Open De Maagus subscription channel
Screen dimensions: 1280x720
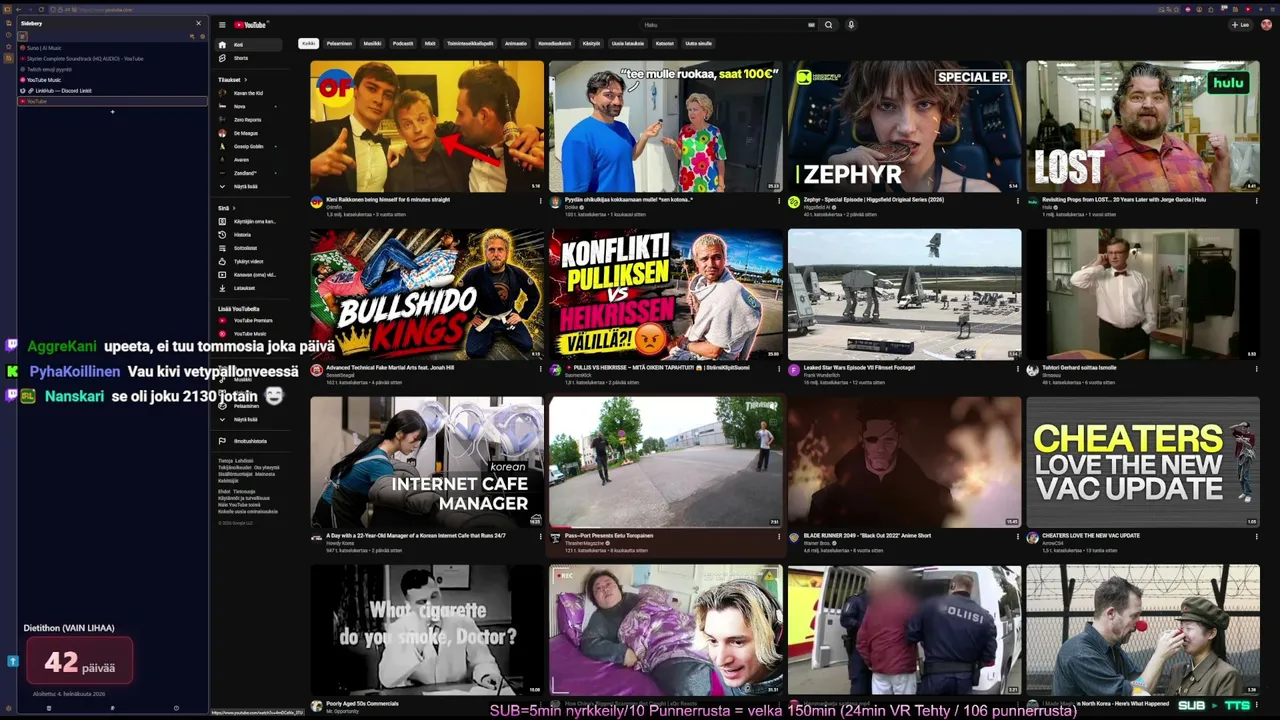250,133
